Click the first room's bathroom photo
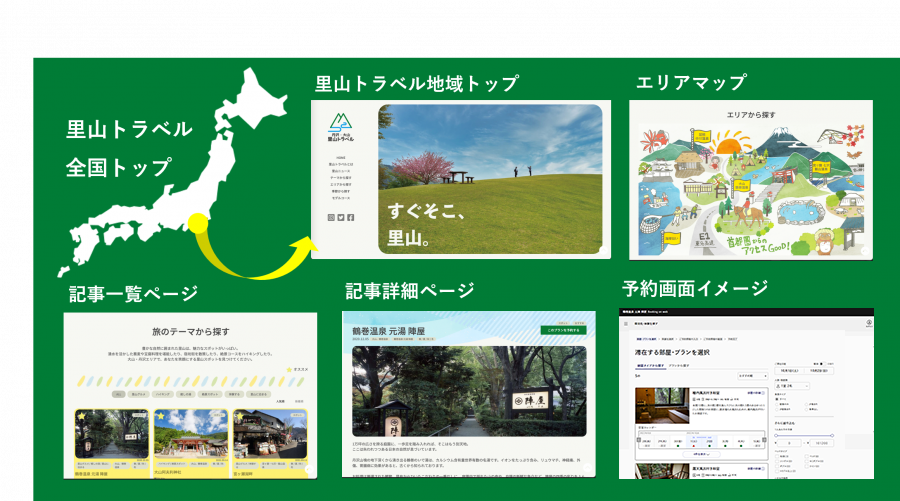Viewport: 900px width, 501px height. pos(662,406)
